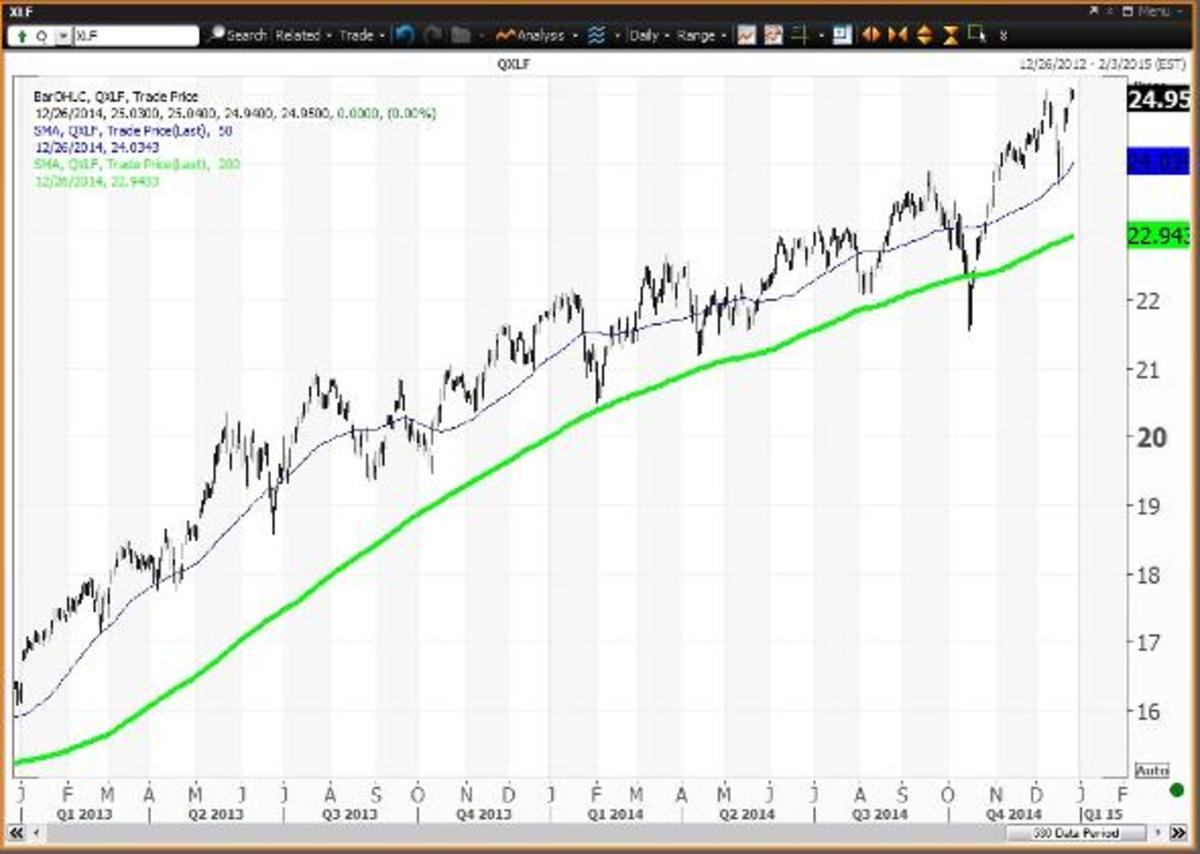Expand the arrow beside the wavy lines icon
The height and width of the screenshot is (854, 1200).
617,36
